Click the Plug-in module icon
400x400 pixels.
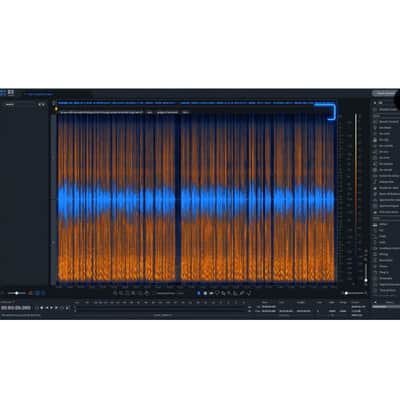tap(375, 272)
